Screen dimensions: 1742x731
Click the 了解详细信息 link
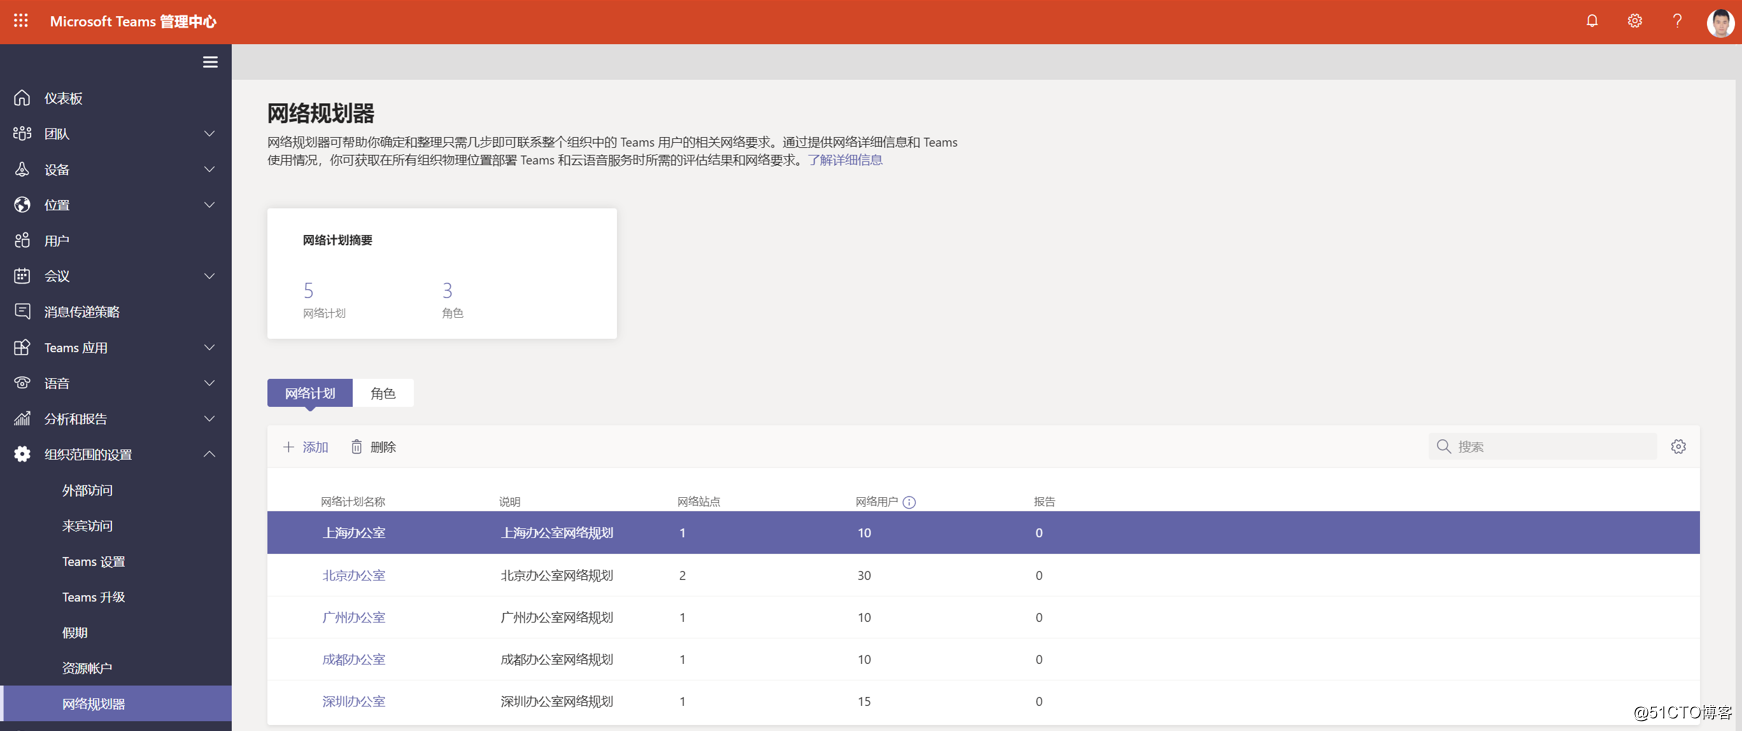tap(845, 160)
